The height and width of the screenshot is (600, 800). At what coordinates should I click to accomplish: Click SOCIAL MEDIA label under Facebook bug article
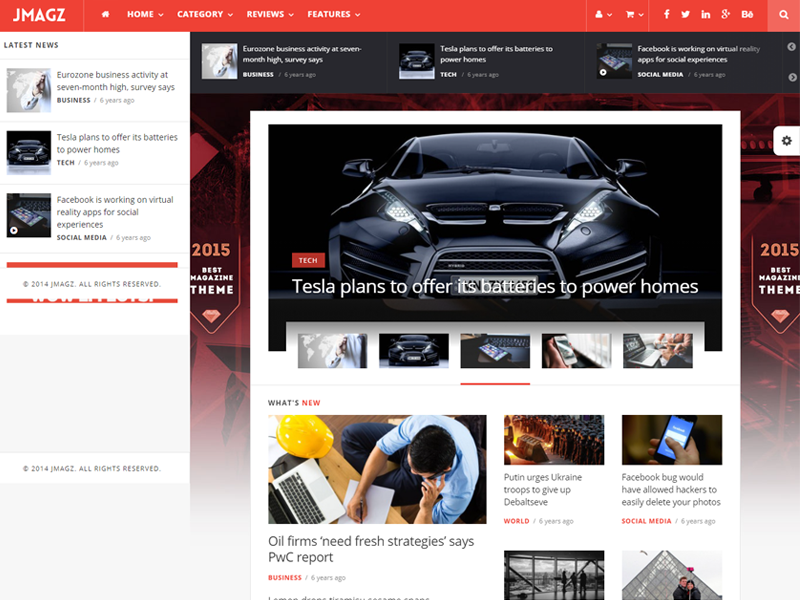[646, 521]
